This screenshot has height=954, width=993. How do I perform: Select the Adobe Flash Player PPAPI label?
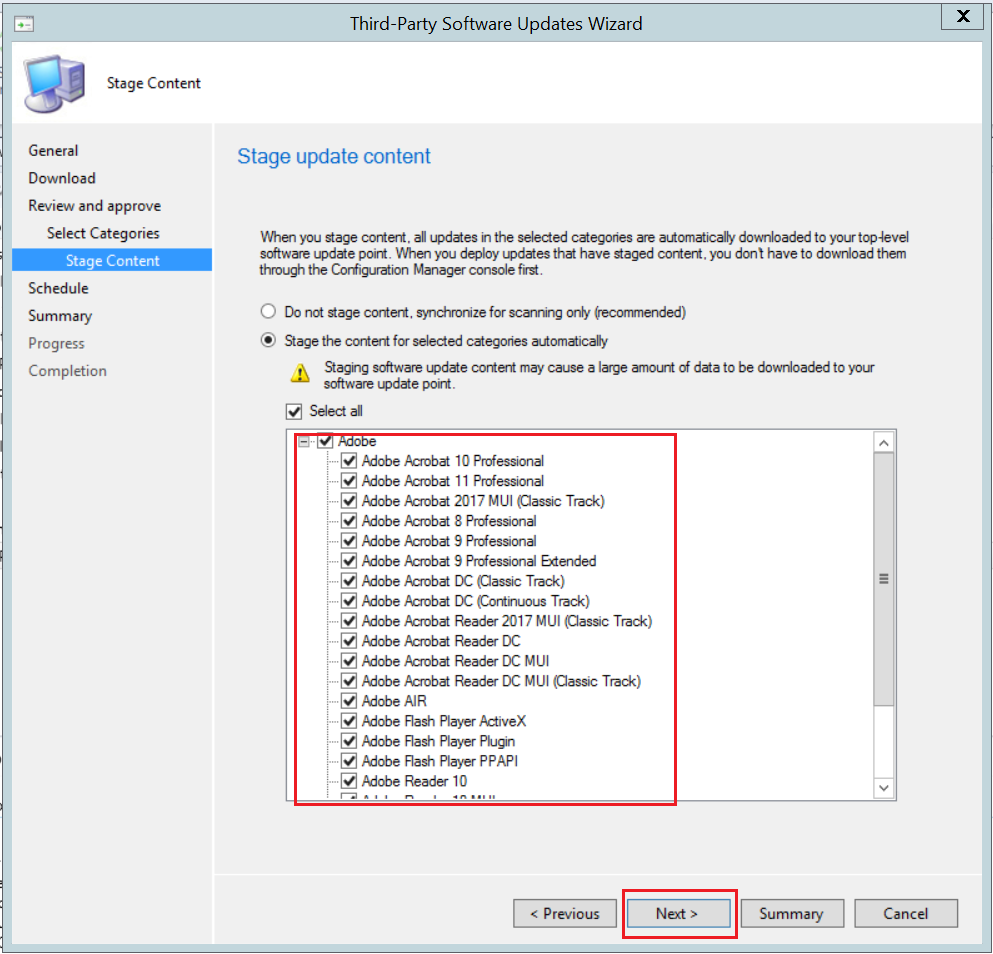click(440, 761)
